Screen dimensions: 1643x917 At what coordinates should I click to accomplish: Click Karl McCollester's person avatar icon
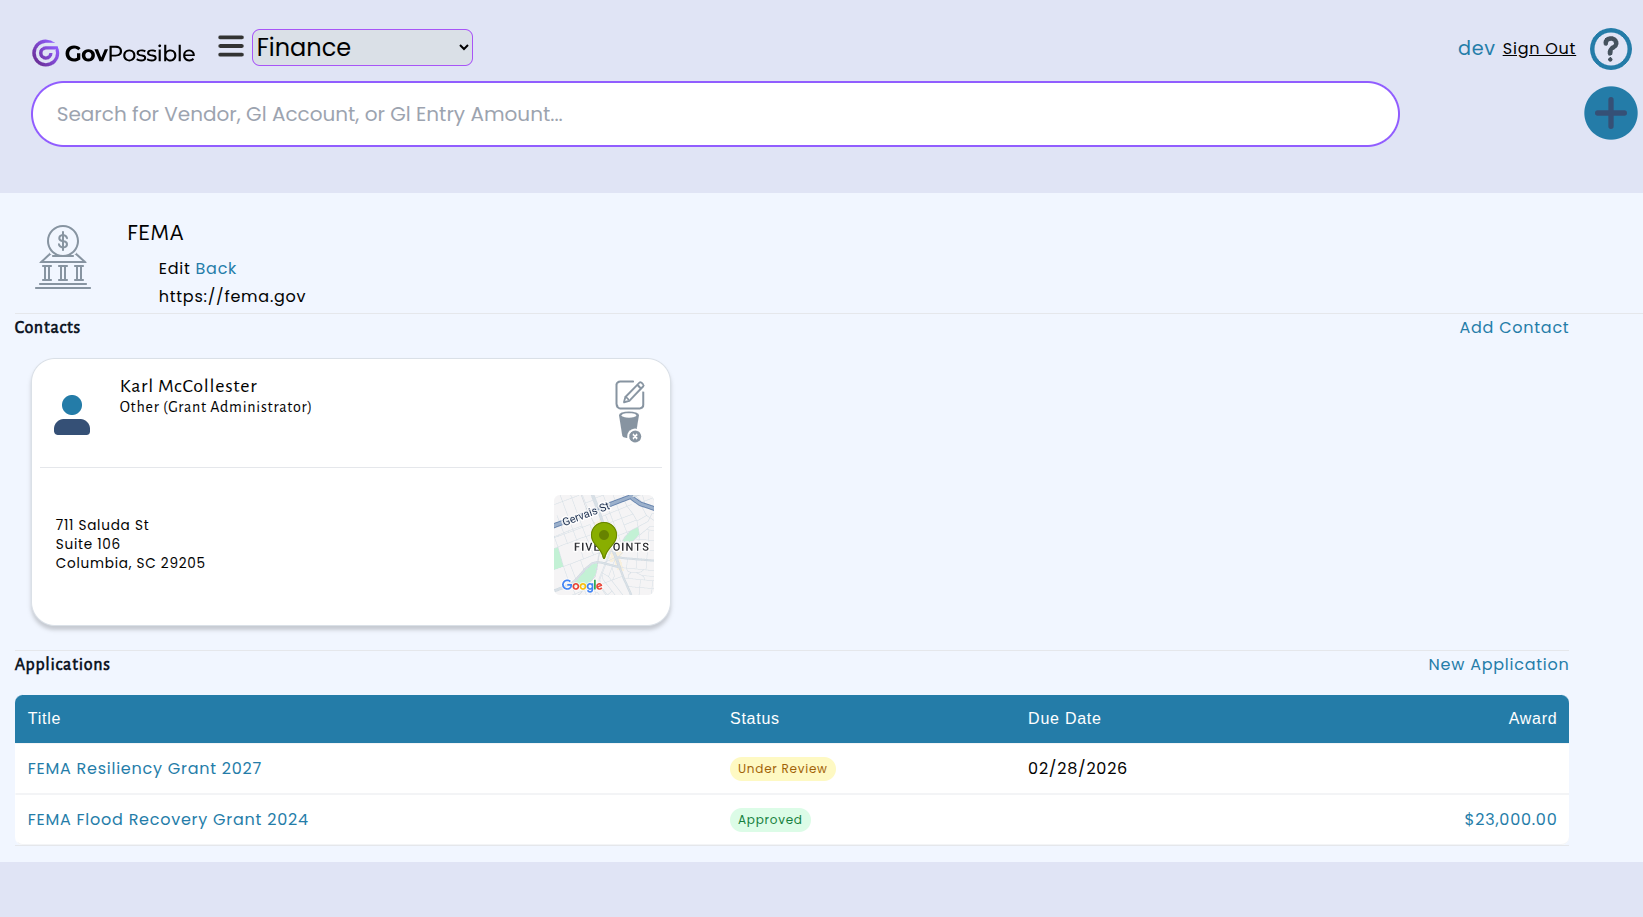pos(72,415)
